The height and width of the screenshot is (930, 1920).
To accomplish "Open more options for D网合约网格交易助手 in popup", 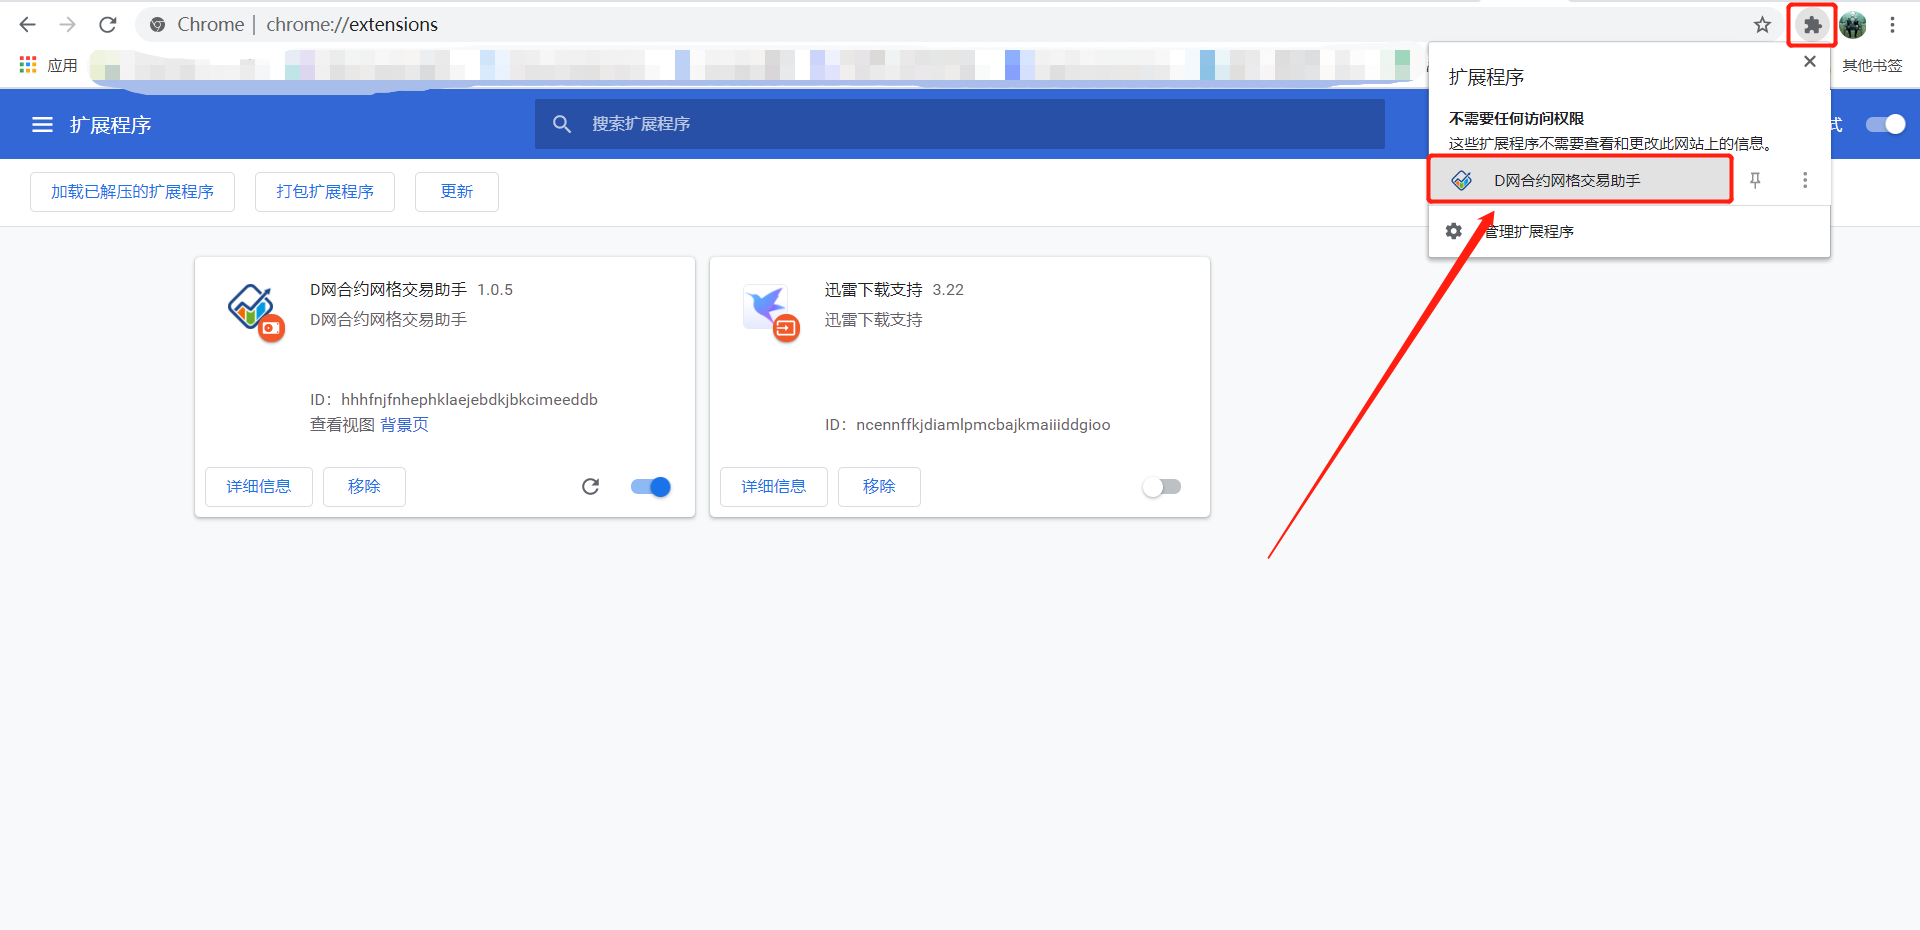I will [1805, 180].
